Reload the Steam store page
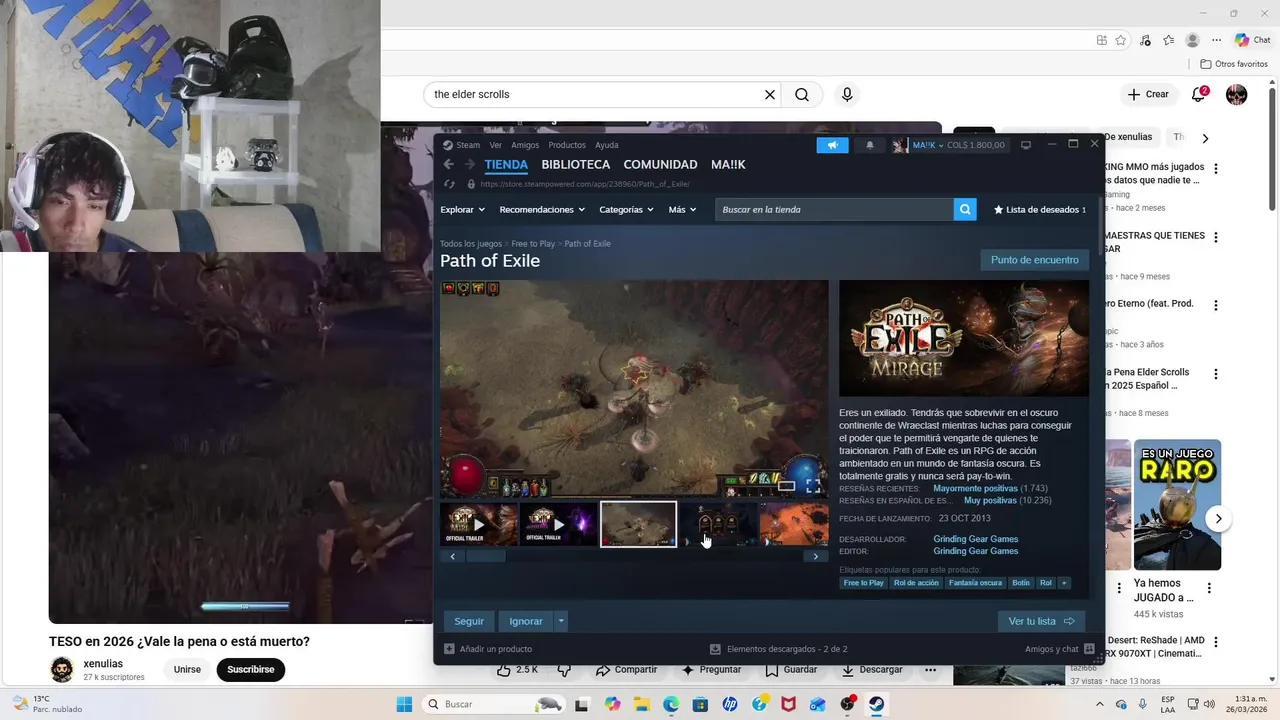Viewport: 1280px width, 720px height. 449,184
